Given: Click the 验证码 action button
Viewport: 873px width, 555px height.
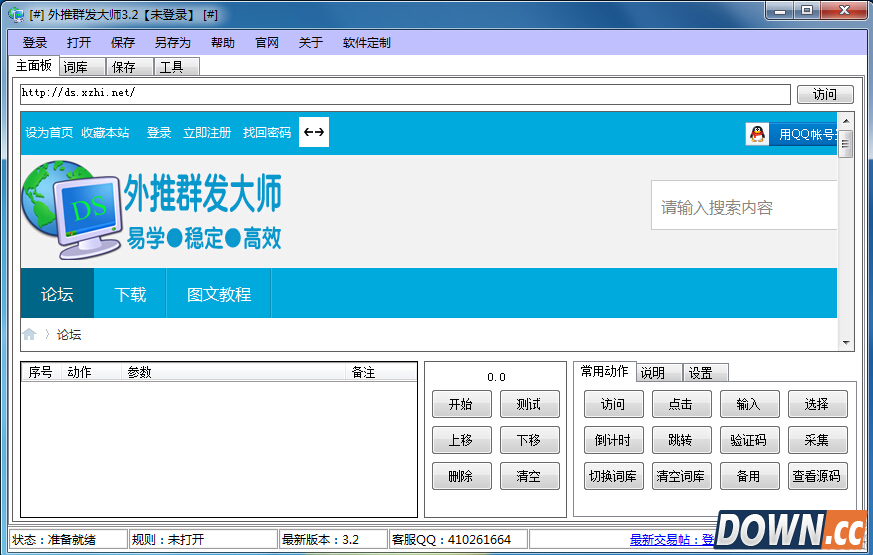Looking at the screenshot, I should [x=749, y=440].
